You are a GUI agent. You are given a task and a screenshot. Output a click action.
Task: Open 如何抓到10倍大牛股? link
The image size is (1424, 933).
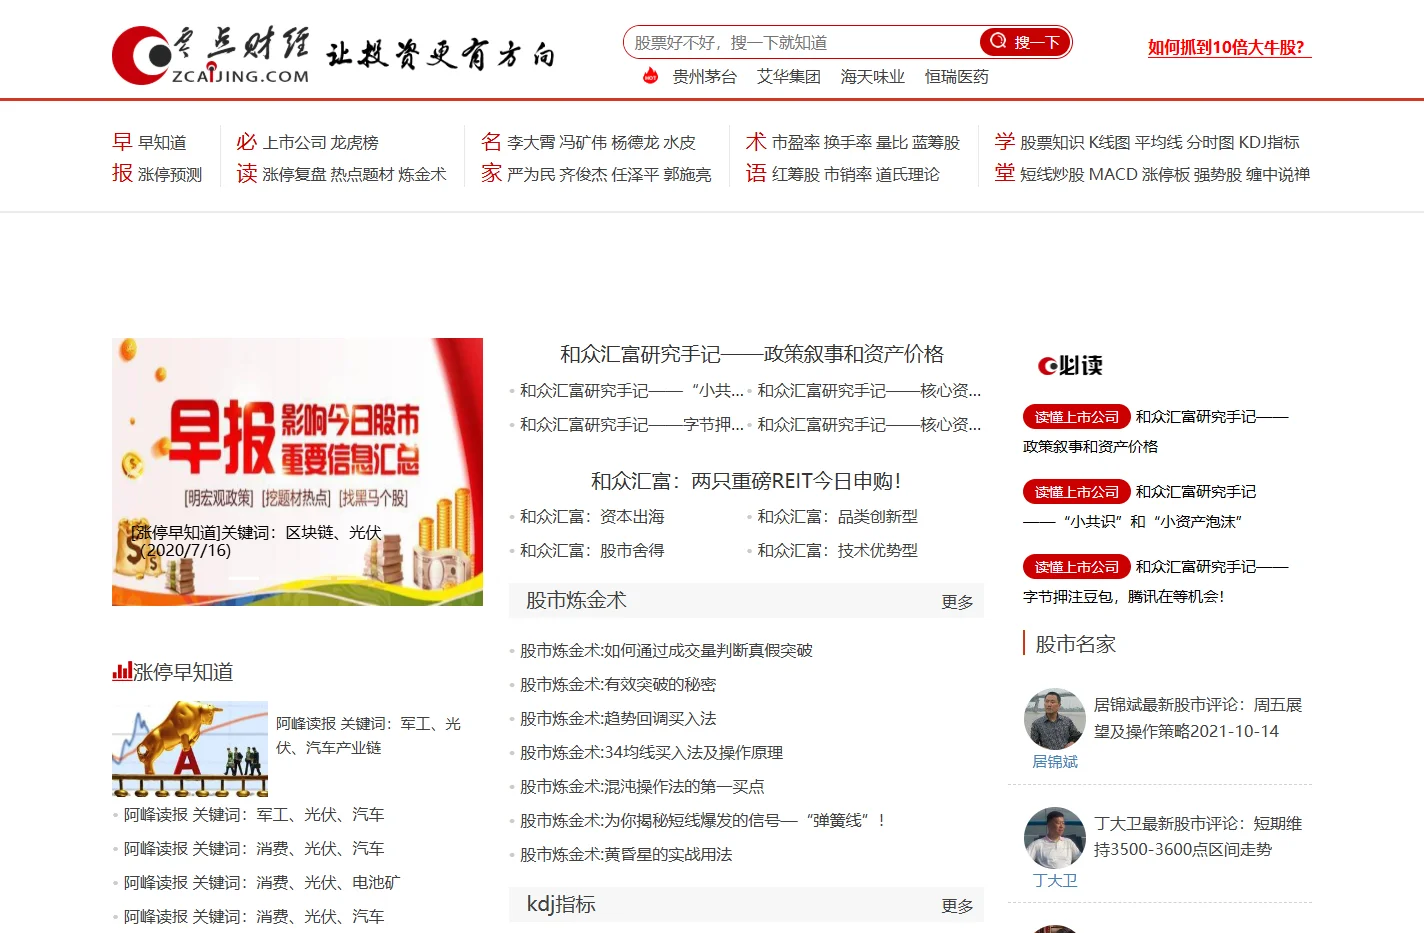pyautogui.click(x=1229, y=47)
